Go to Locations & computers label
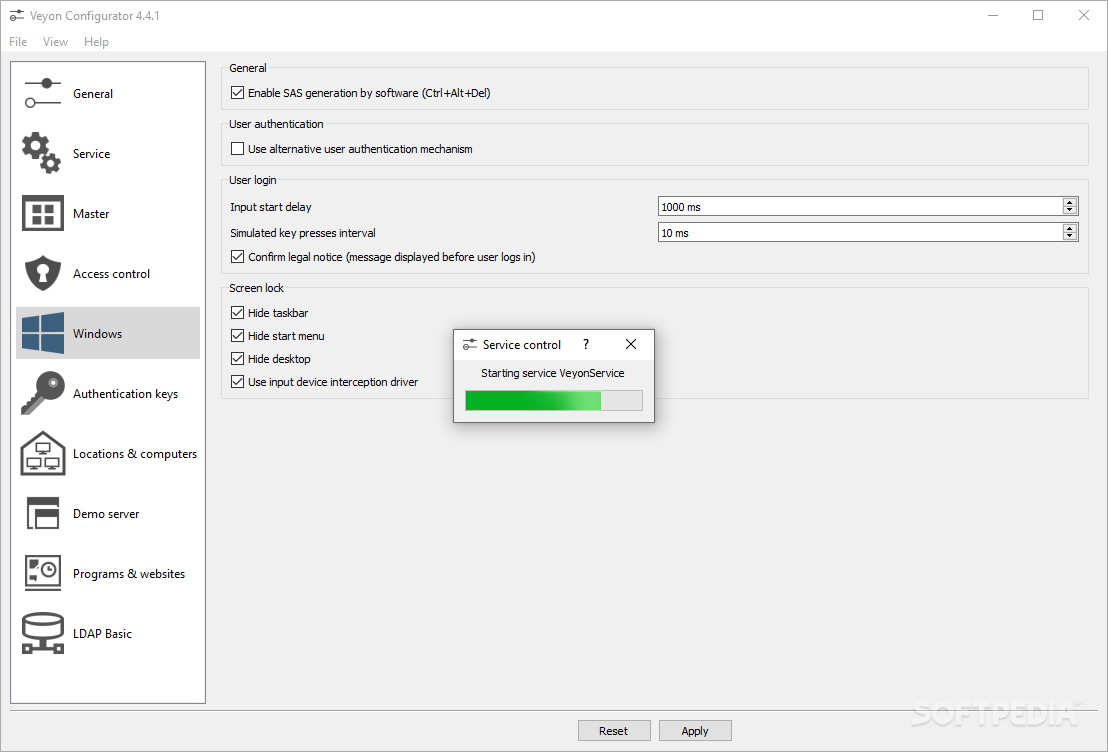This screenshot has height=752, width=1108. click(x=135, y=454)
